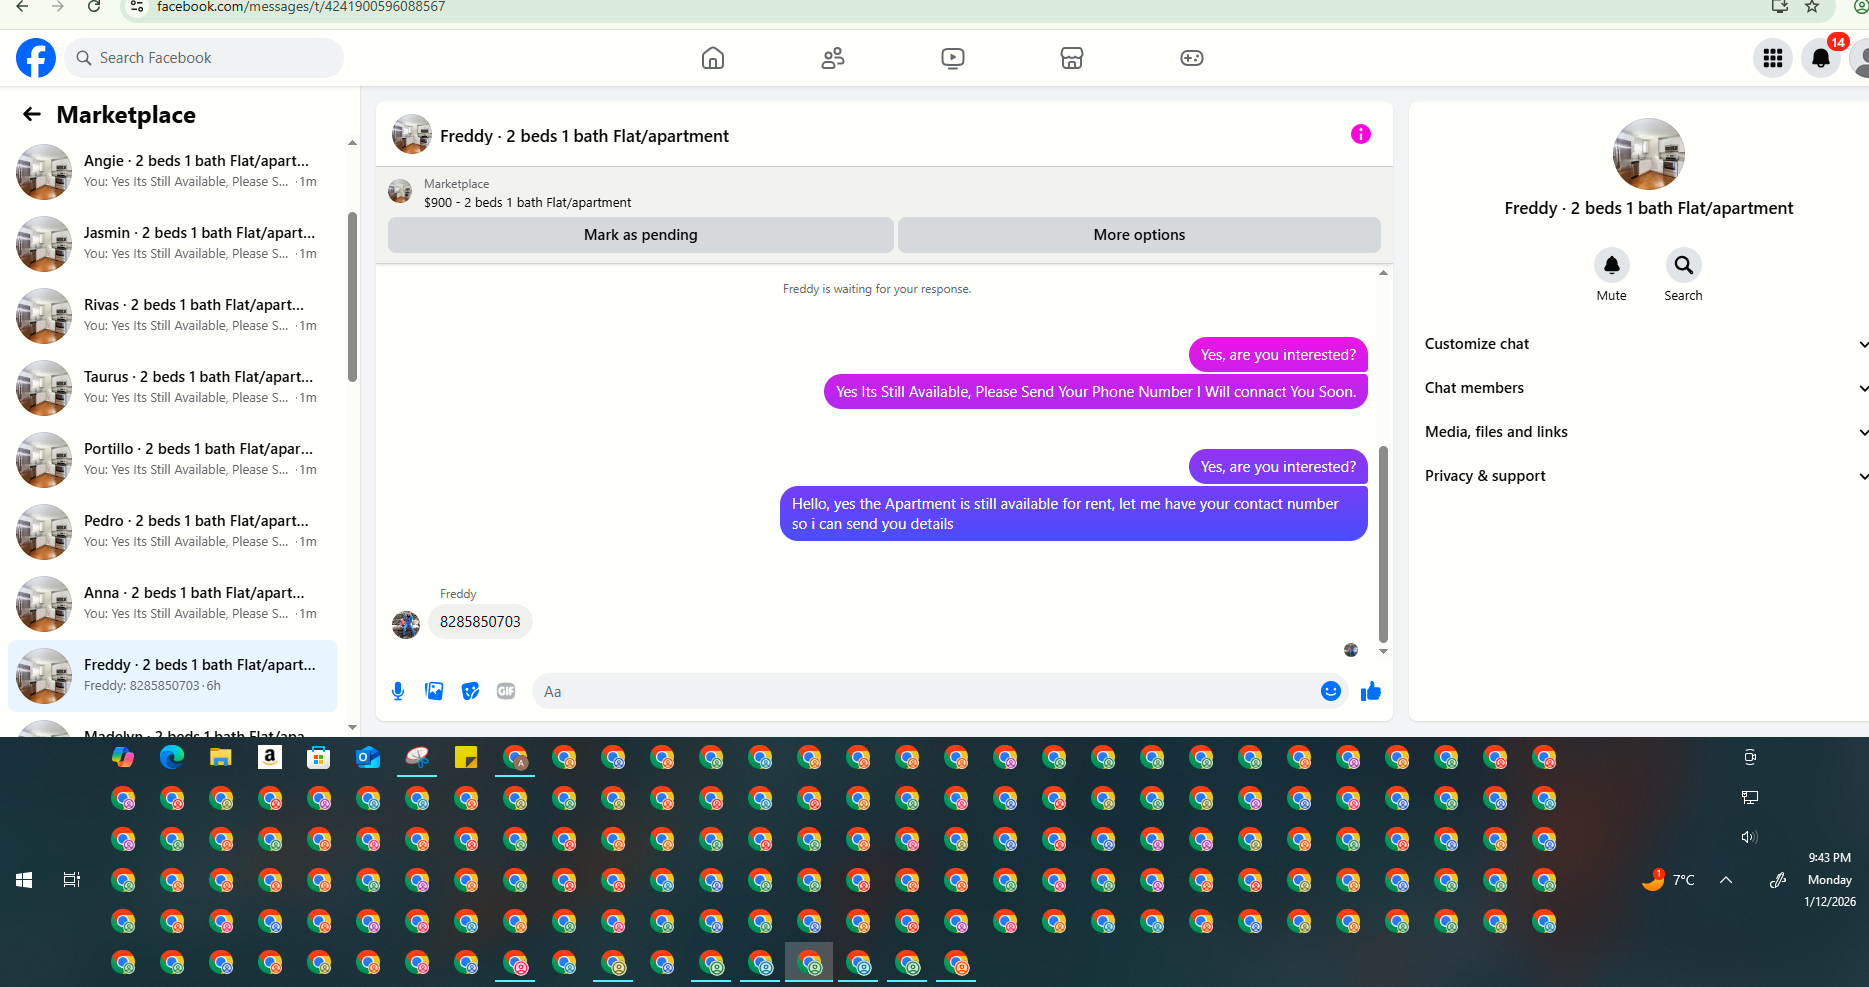Open Taurus's conversation in the list
This screenshot has height=987, width=1869.
coord(172,388)
